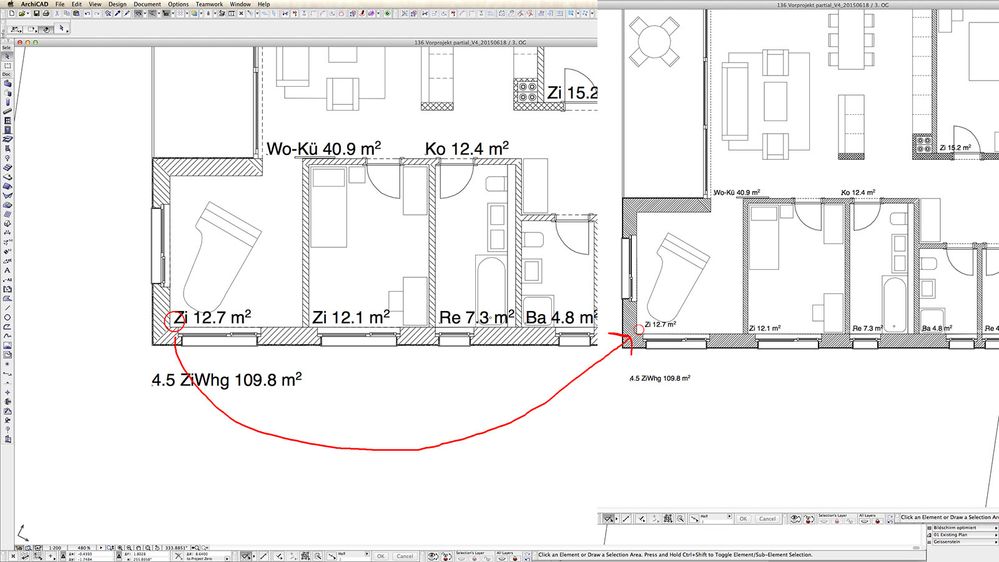Click the OK button in the right control bar

click(x=743, y=519)
